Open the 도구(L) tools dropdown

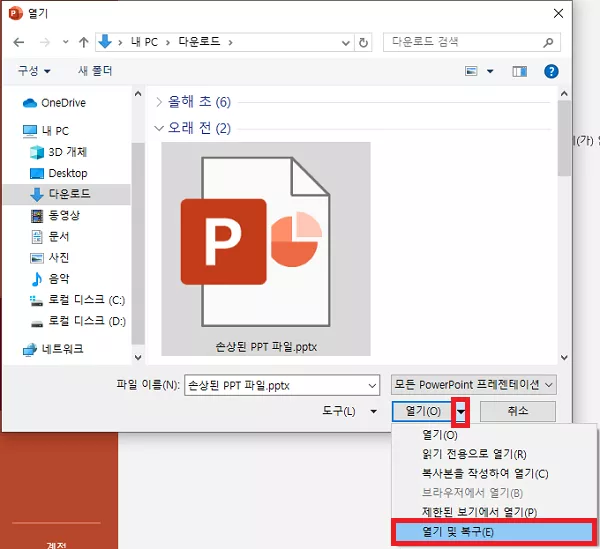[349, 412]
